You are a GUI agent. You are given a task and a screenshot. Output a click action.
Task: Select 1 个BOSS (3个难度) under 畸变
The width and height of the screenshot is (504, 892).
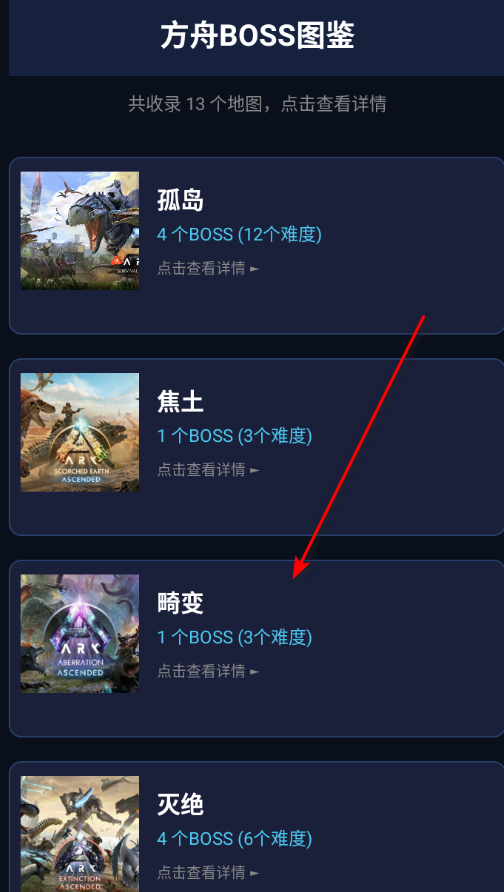click(x=235, y=637)
